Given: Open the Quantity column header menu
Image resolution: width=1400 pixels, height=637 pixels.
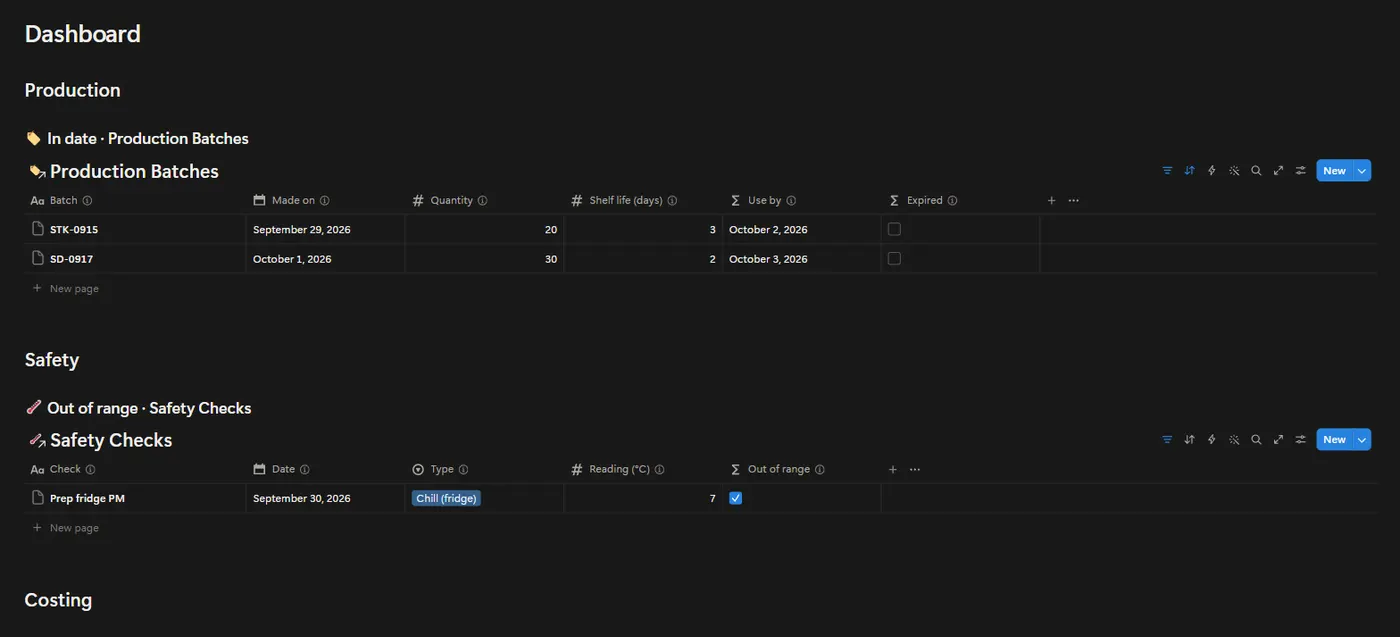Looking at the screenshot, I should click(x=484, y=200).
